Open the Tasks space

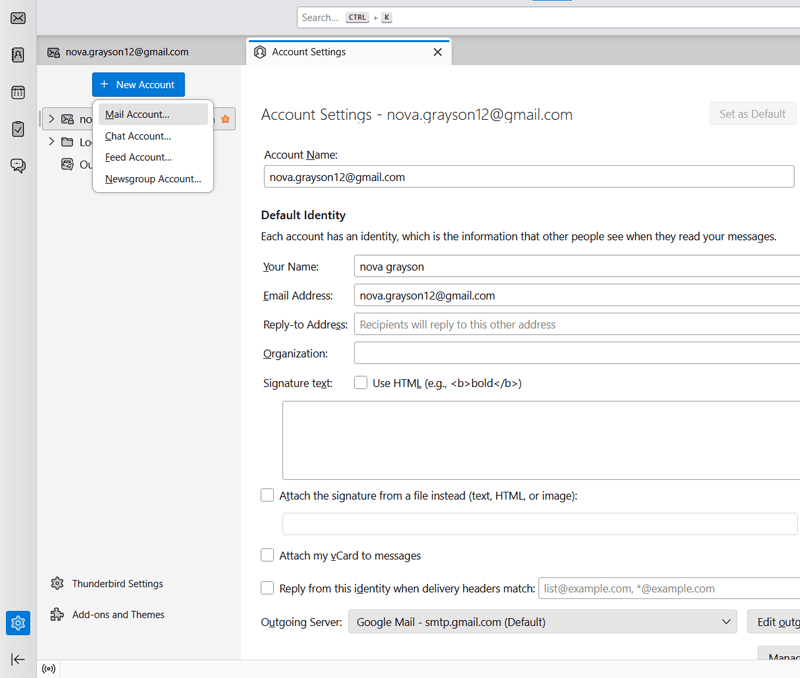click(17, 128)
